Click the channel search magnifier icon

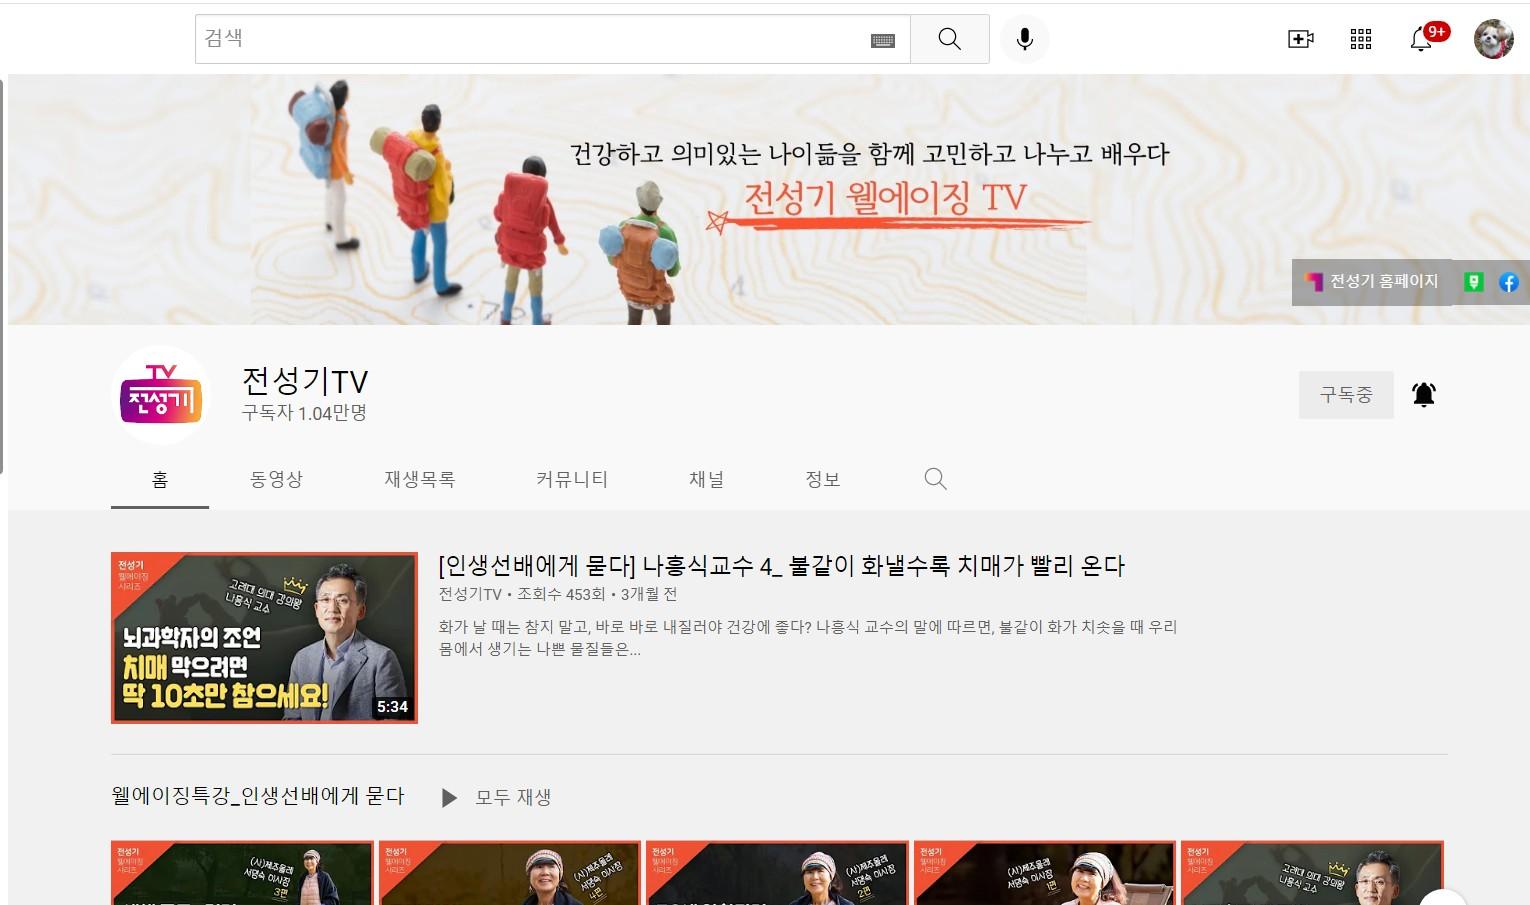pos(935,479)
